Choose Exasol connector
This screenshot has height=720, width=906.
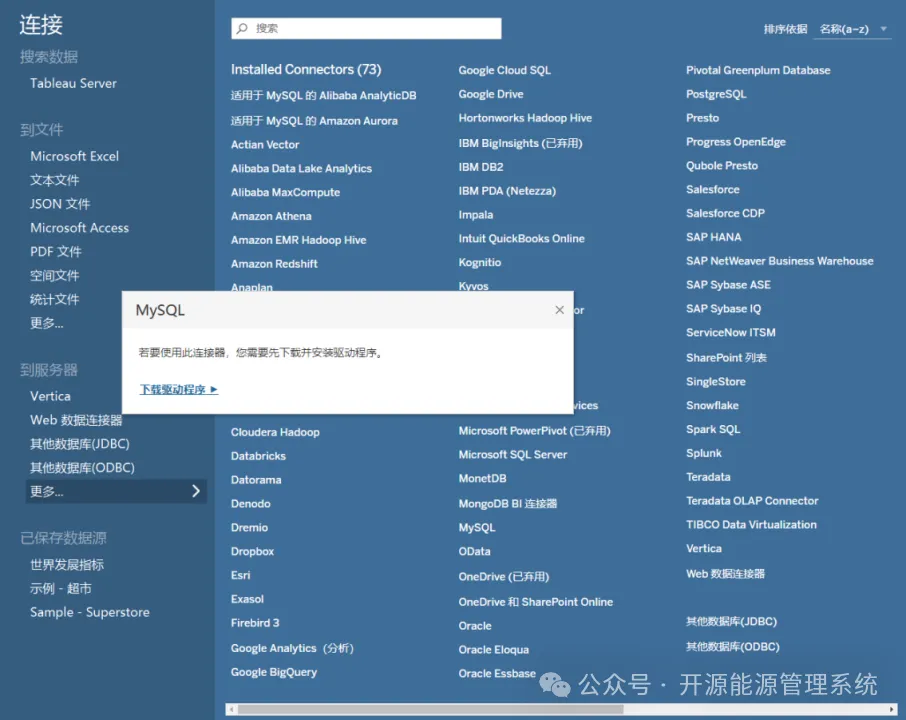[x=247, y=599]
